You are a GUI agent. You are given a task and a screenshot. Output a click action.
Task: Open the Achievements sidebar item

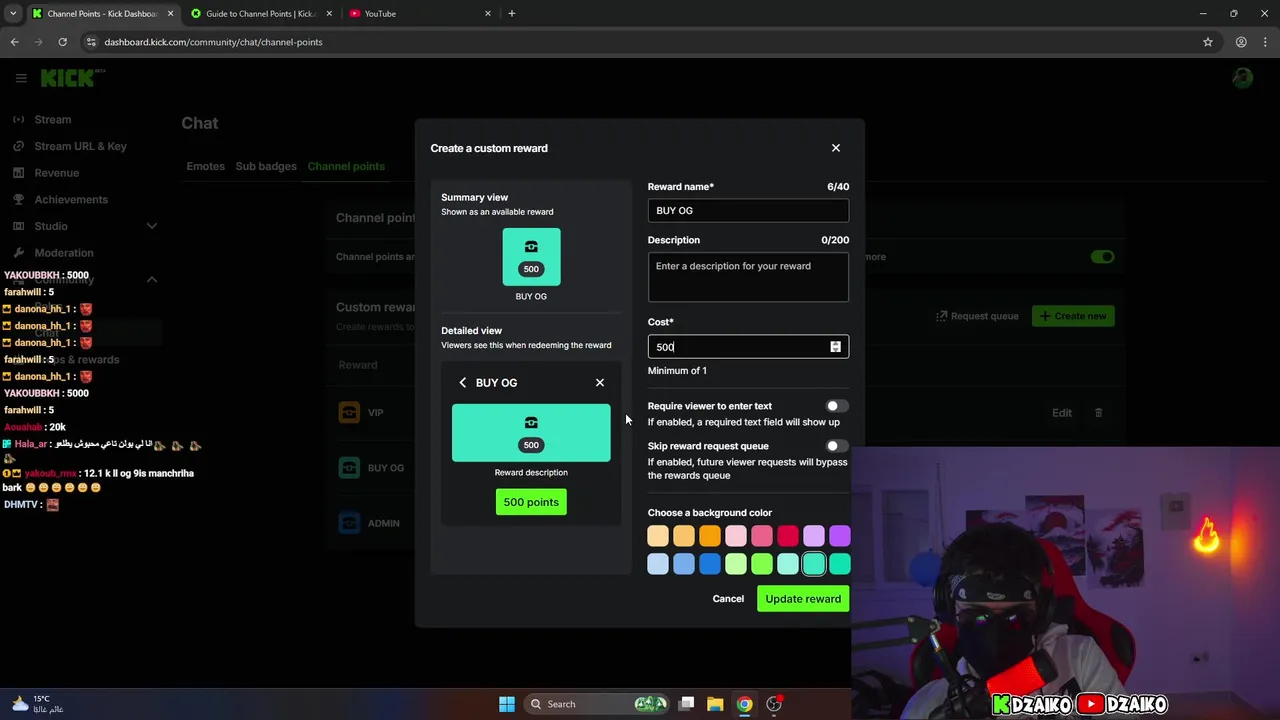click(71, 200)
